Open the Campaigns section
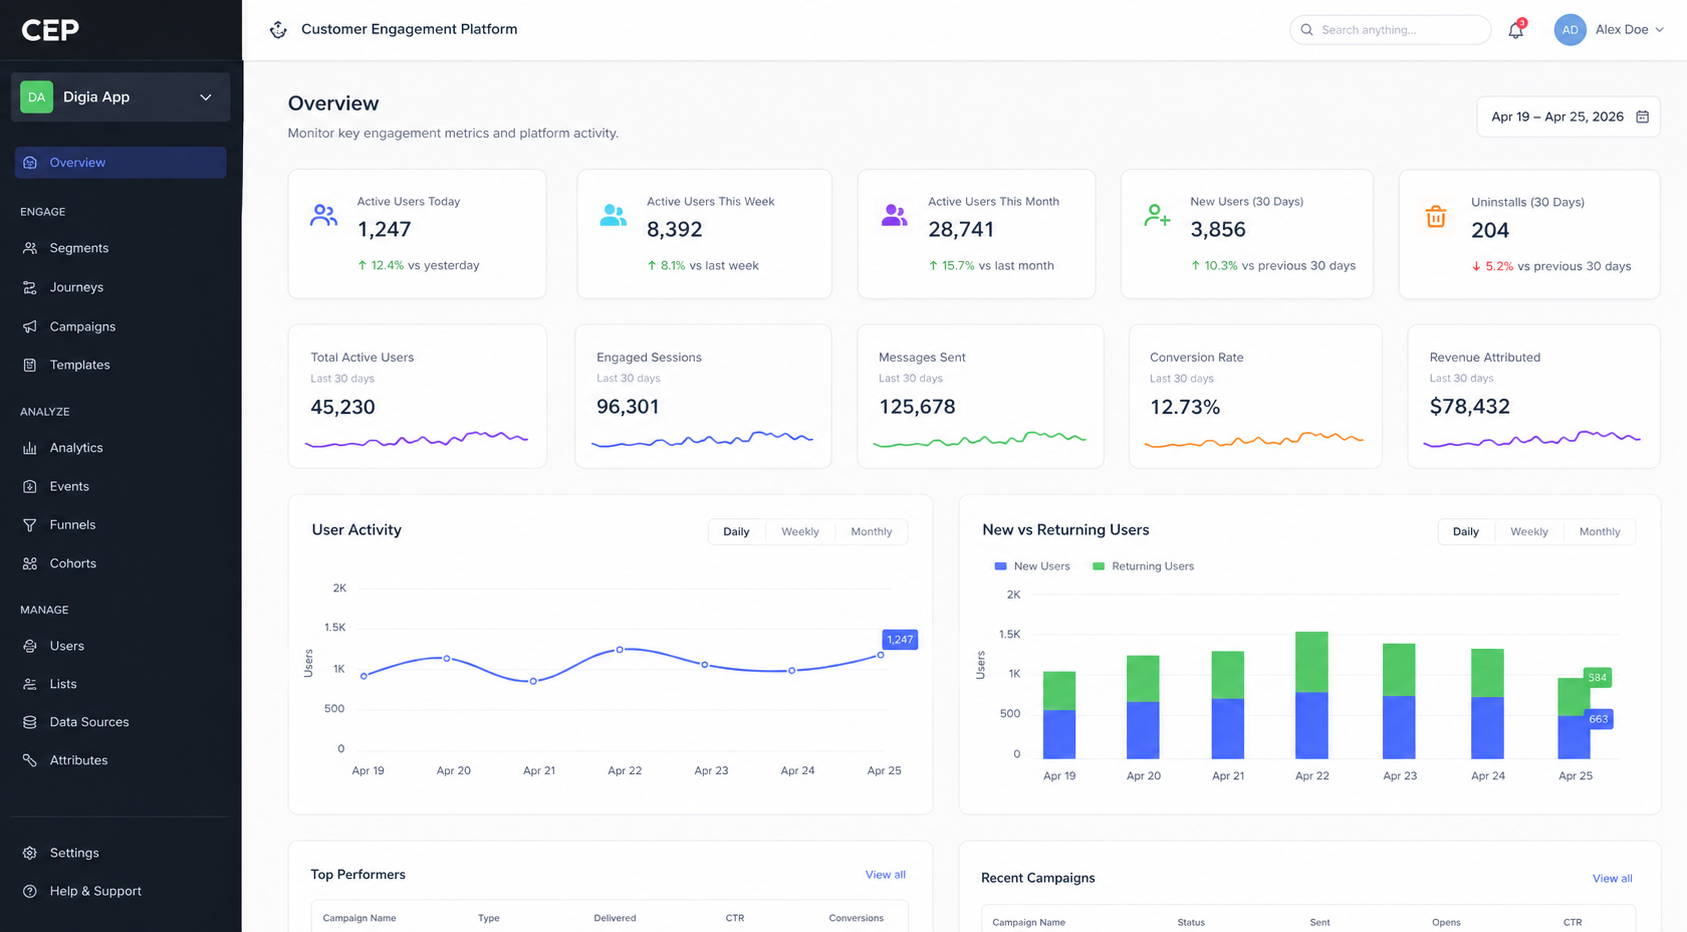Screen dimensions: 1687x932 click(82, 326)
